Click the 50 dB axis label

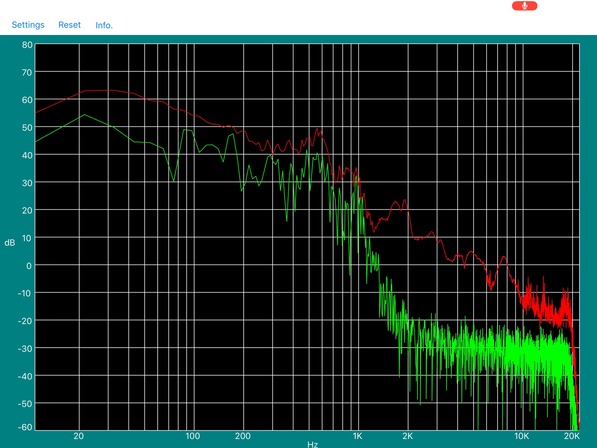[x=27, y=128]
